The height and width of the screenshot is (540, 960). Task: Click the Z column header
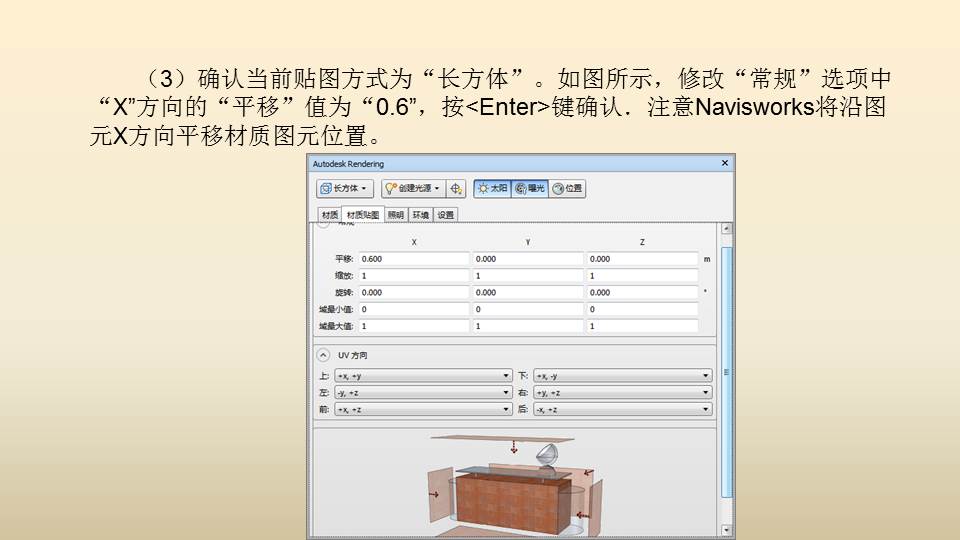[642, 242]
